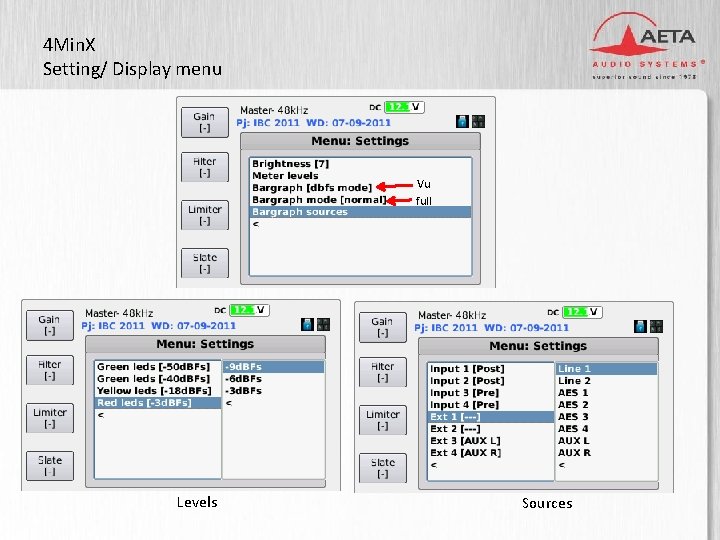Click the blue lock icon in the top panel
This screenshot has width=720, height=540.
(x=462, y=121)
